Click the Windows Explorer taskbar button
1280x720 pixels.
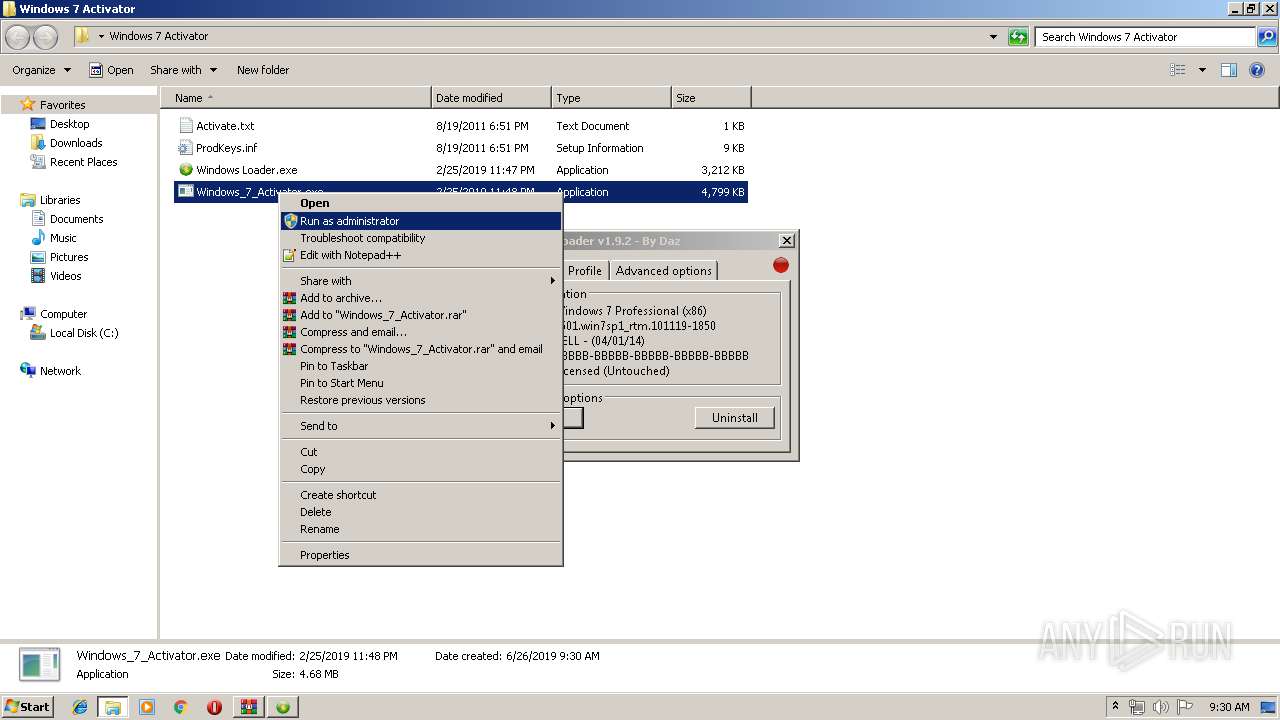113,707
